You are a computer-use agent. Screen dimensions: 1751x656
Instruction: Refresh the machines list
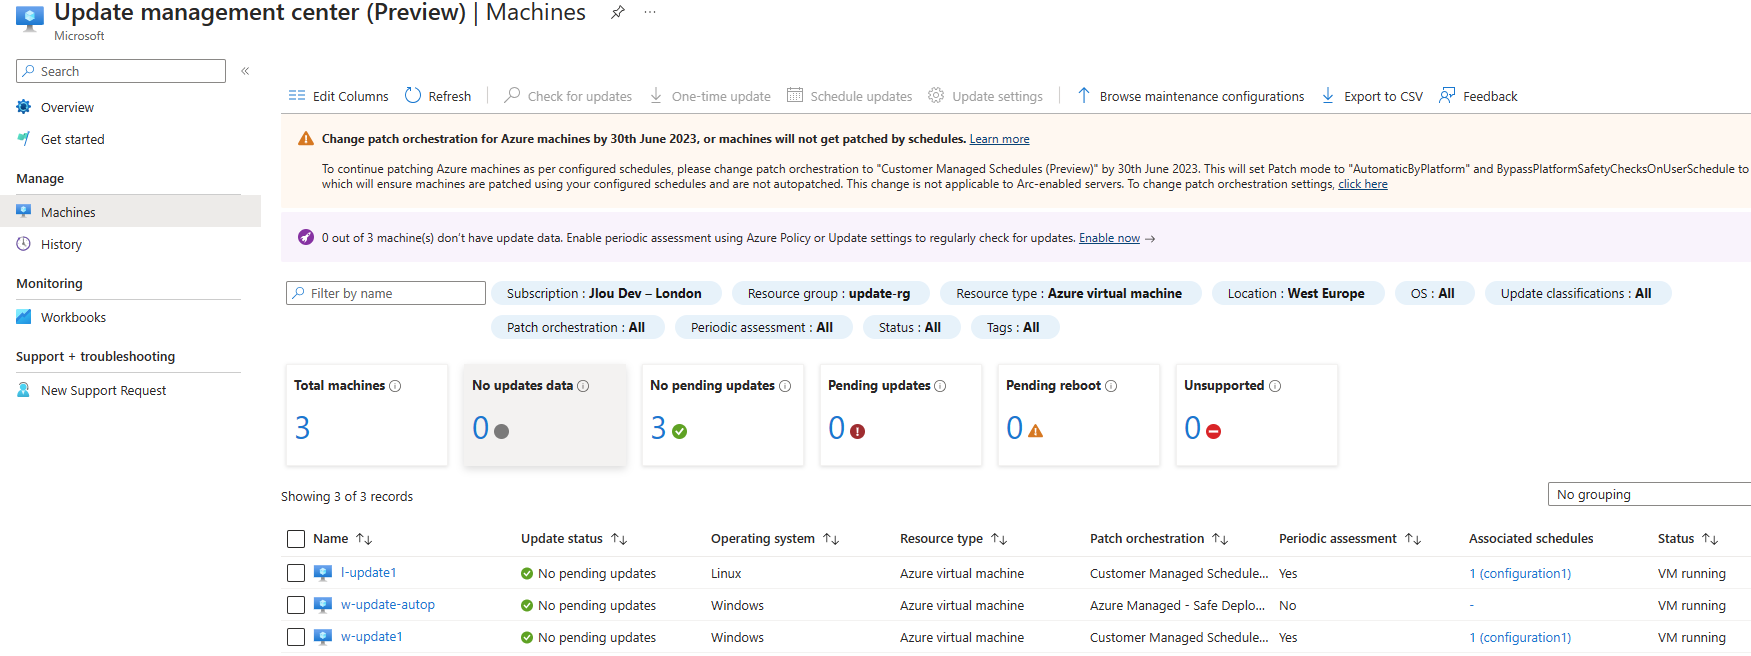[438, 96]
